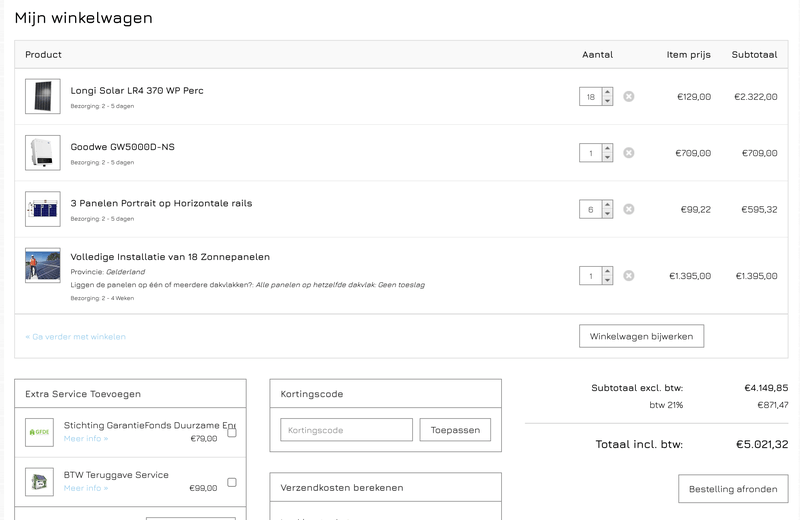Increase quantity of 3 Panelen Portrait rails
This screenshot has height=520, width=800.
607,205
